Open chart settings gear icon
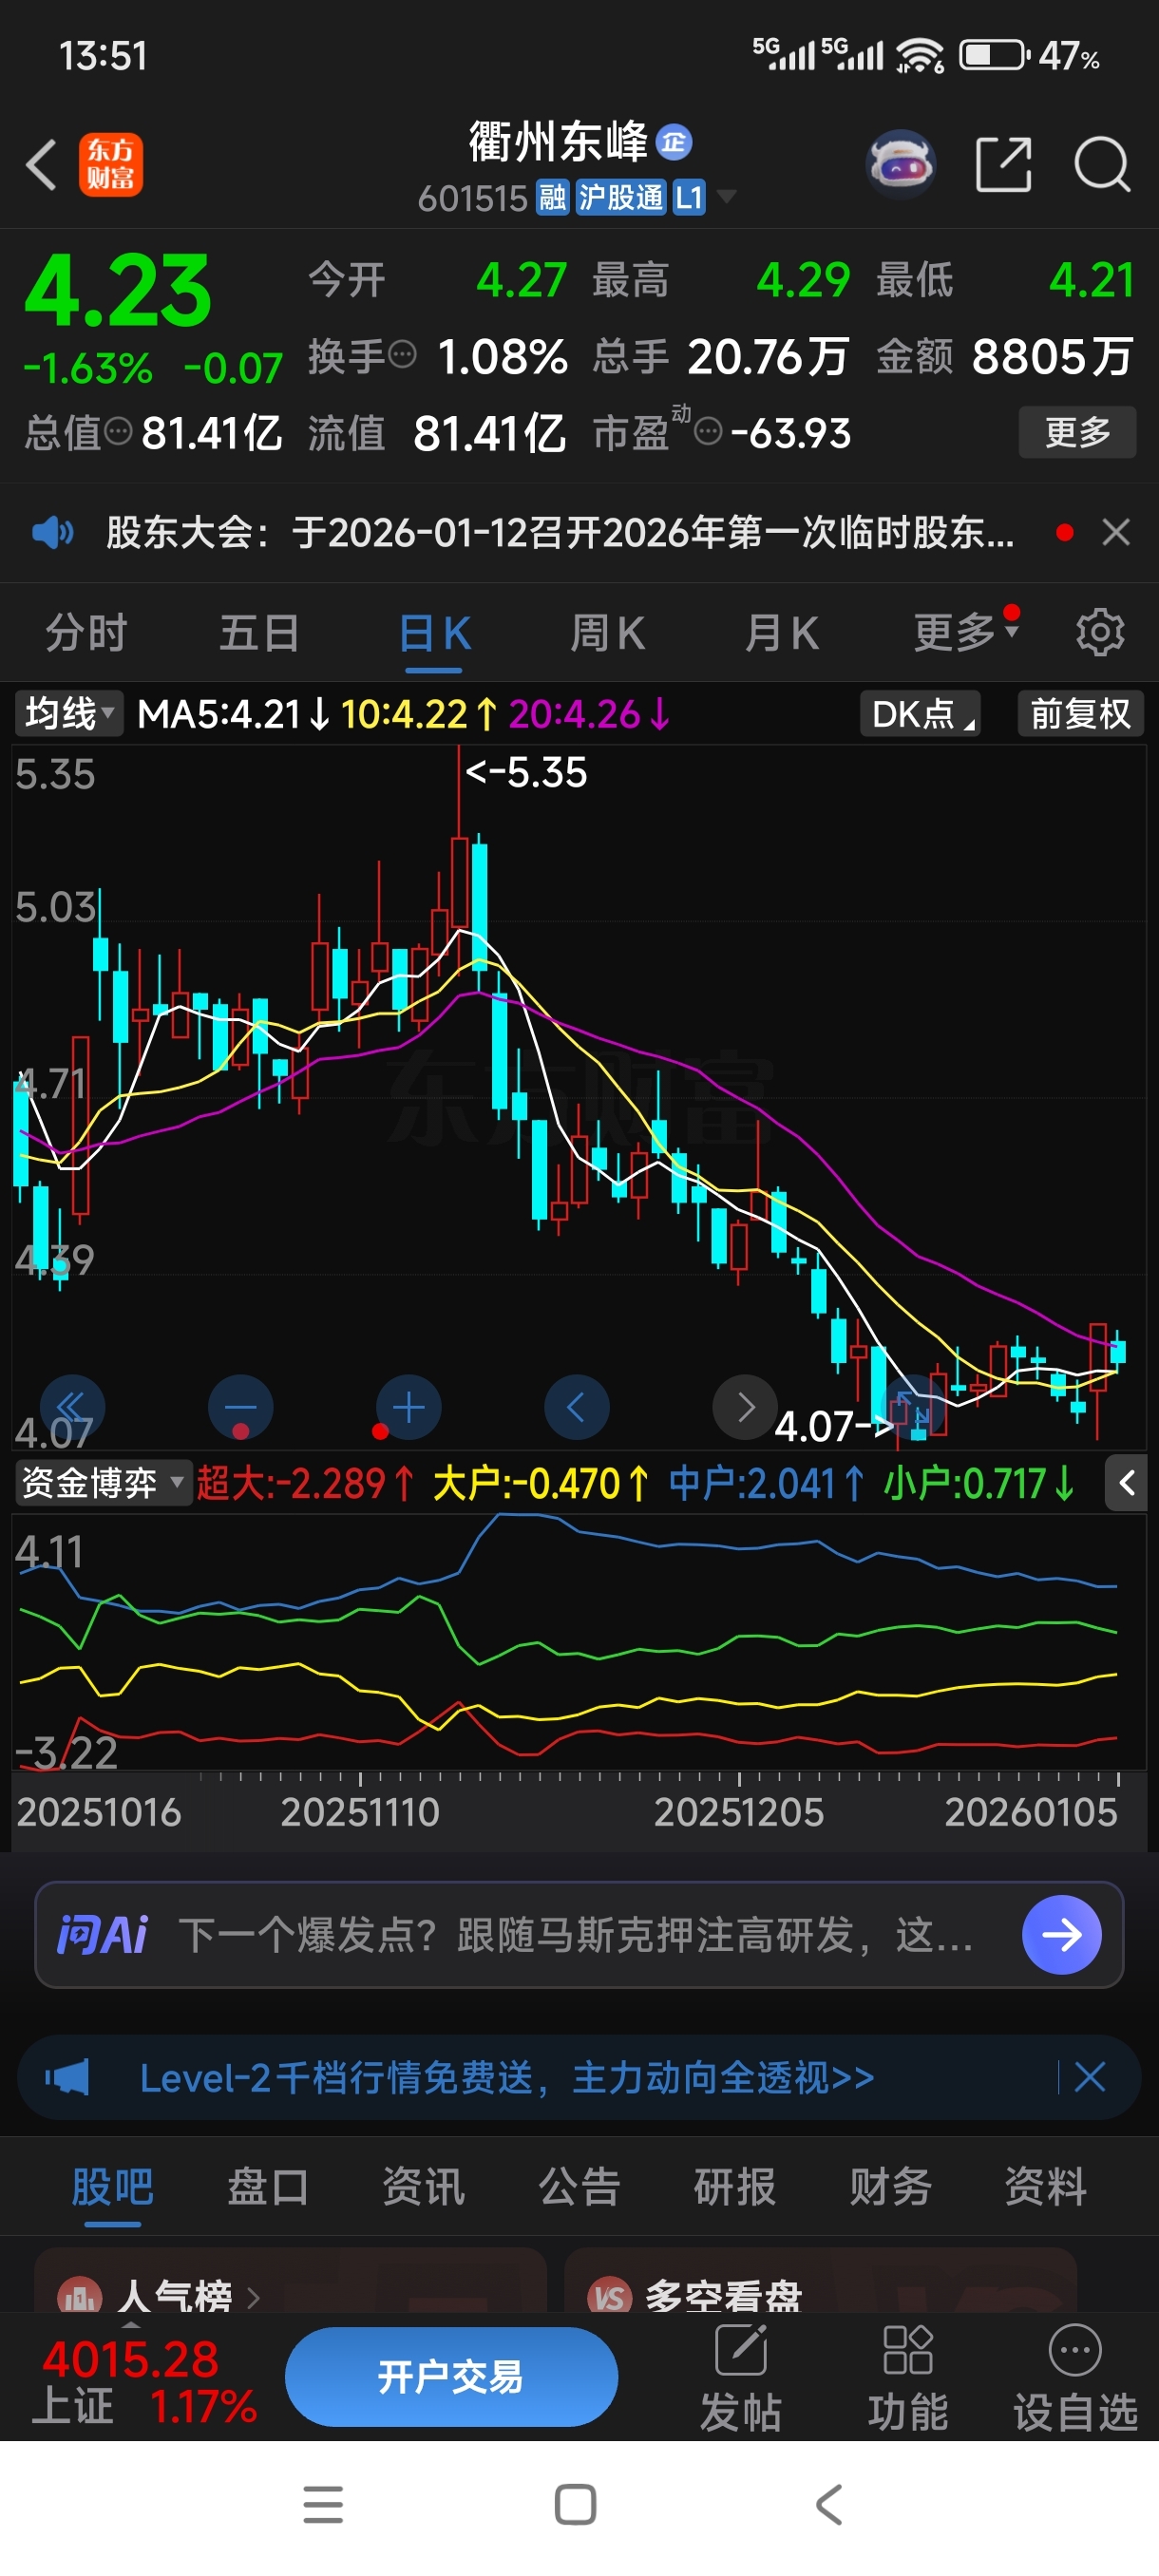Screen dimensions: 1159x2576 point(1100,632)
